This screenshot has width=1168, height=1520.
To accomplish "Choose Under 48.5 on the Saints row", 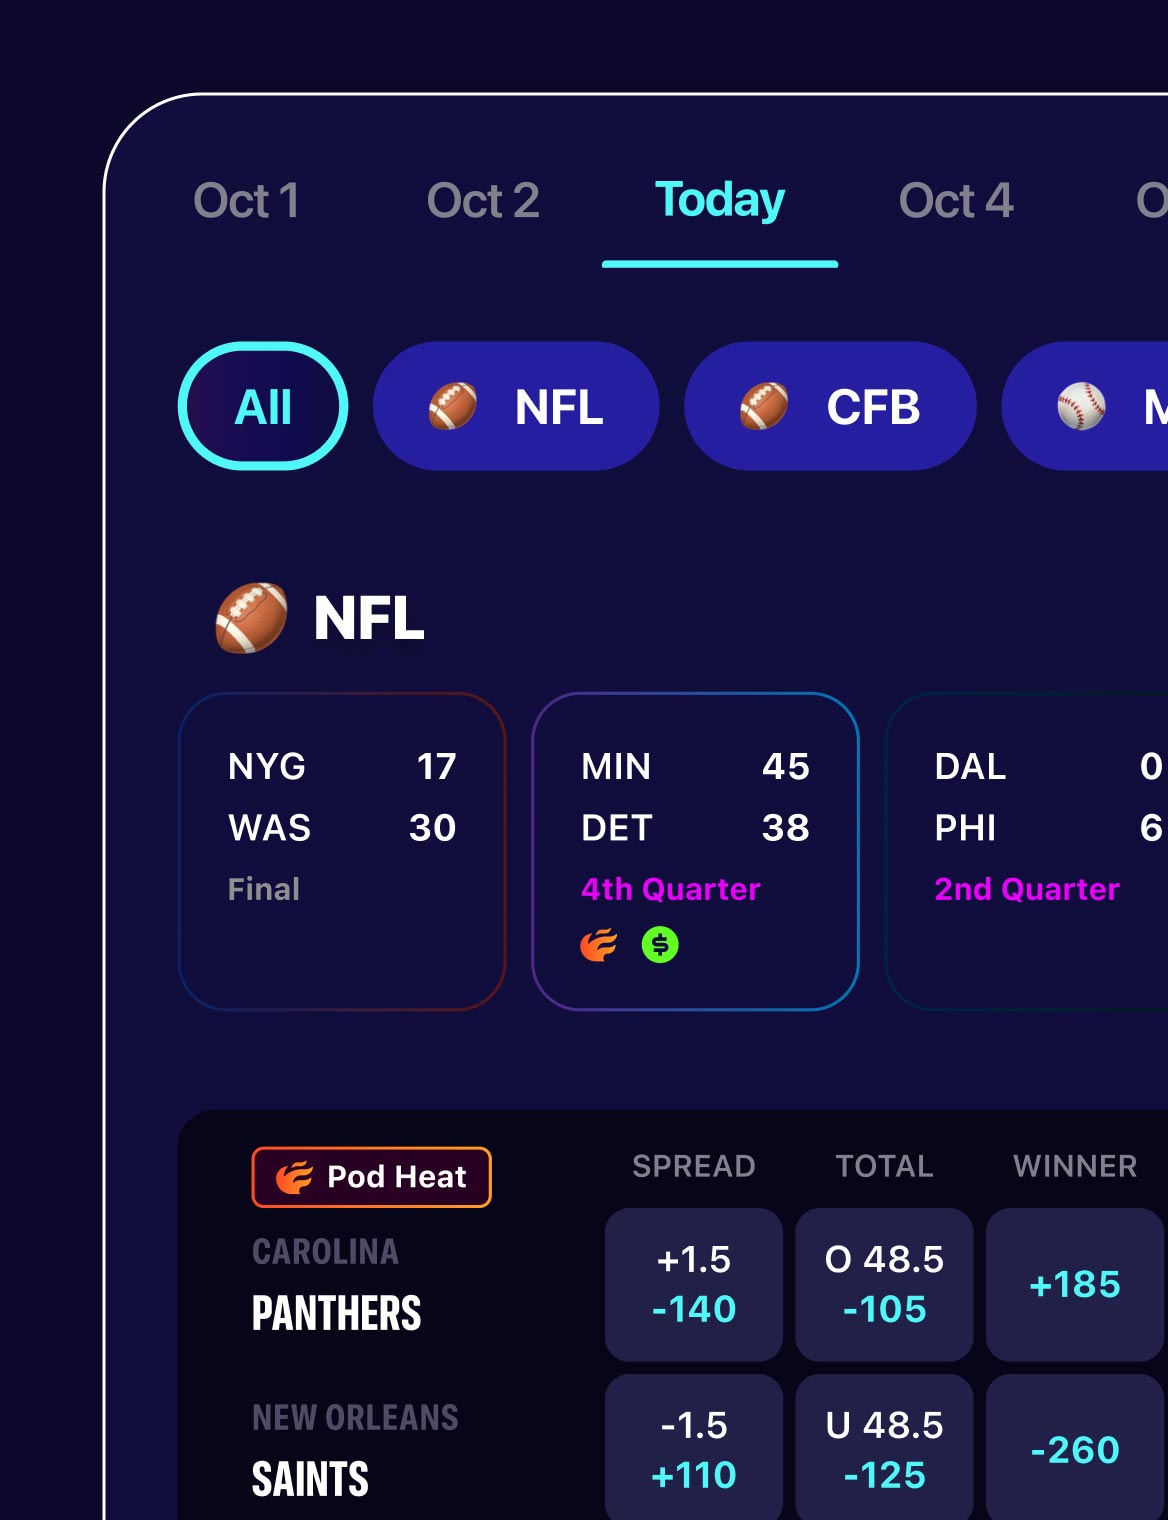I will [x=884, y=1448].
